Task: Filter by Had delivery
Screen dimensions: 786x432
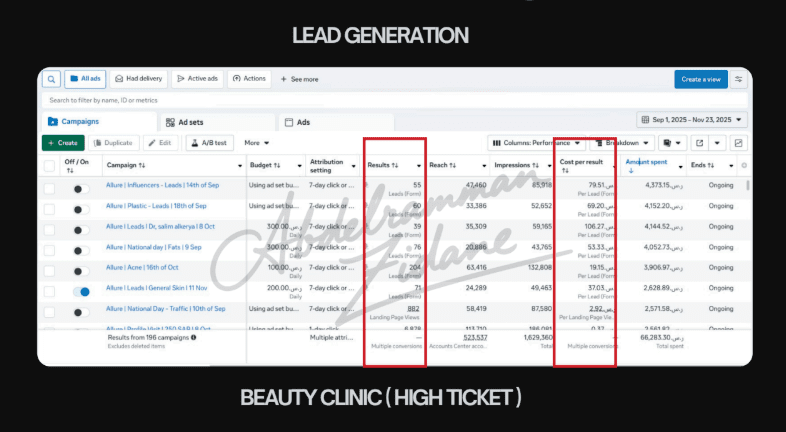Action: 138,79
